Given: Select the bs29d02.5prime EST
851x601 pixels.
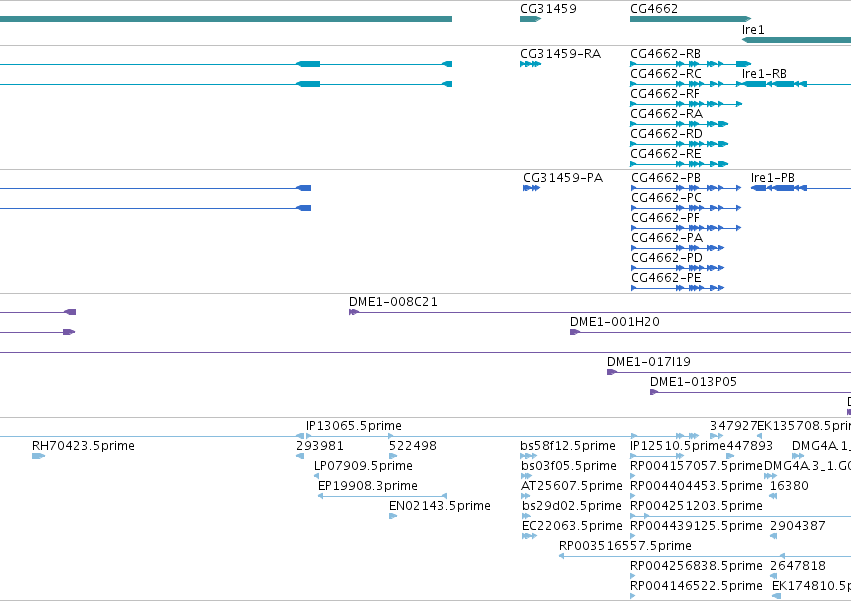Looking at the screenshot, I should (x=571, y=507).
